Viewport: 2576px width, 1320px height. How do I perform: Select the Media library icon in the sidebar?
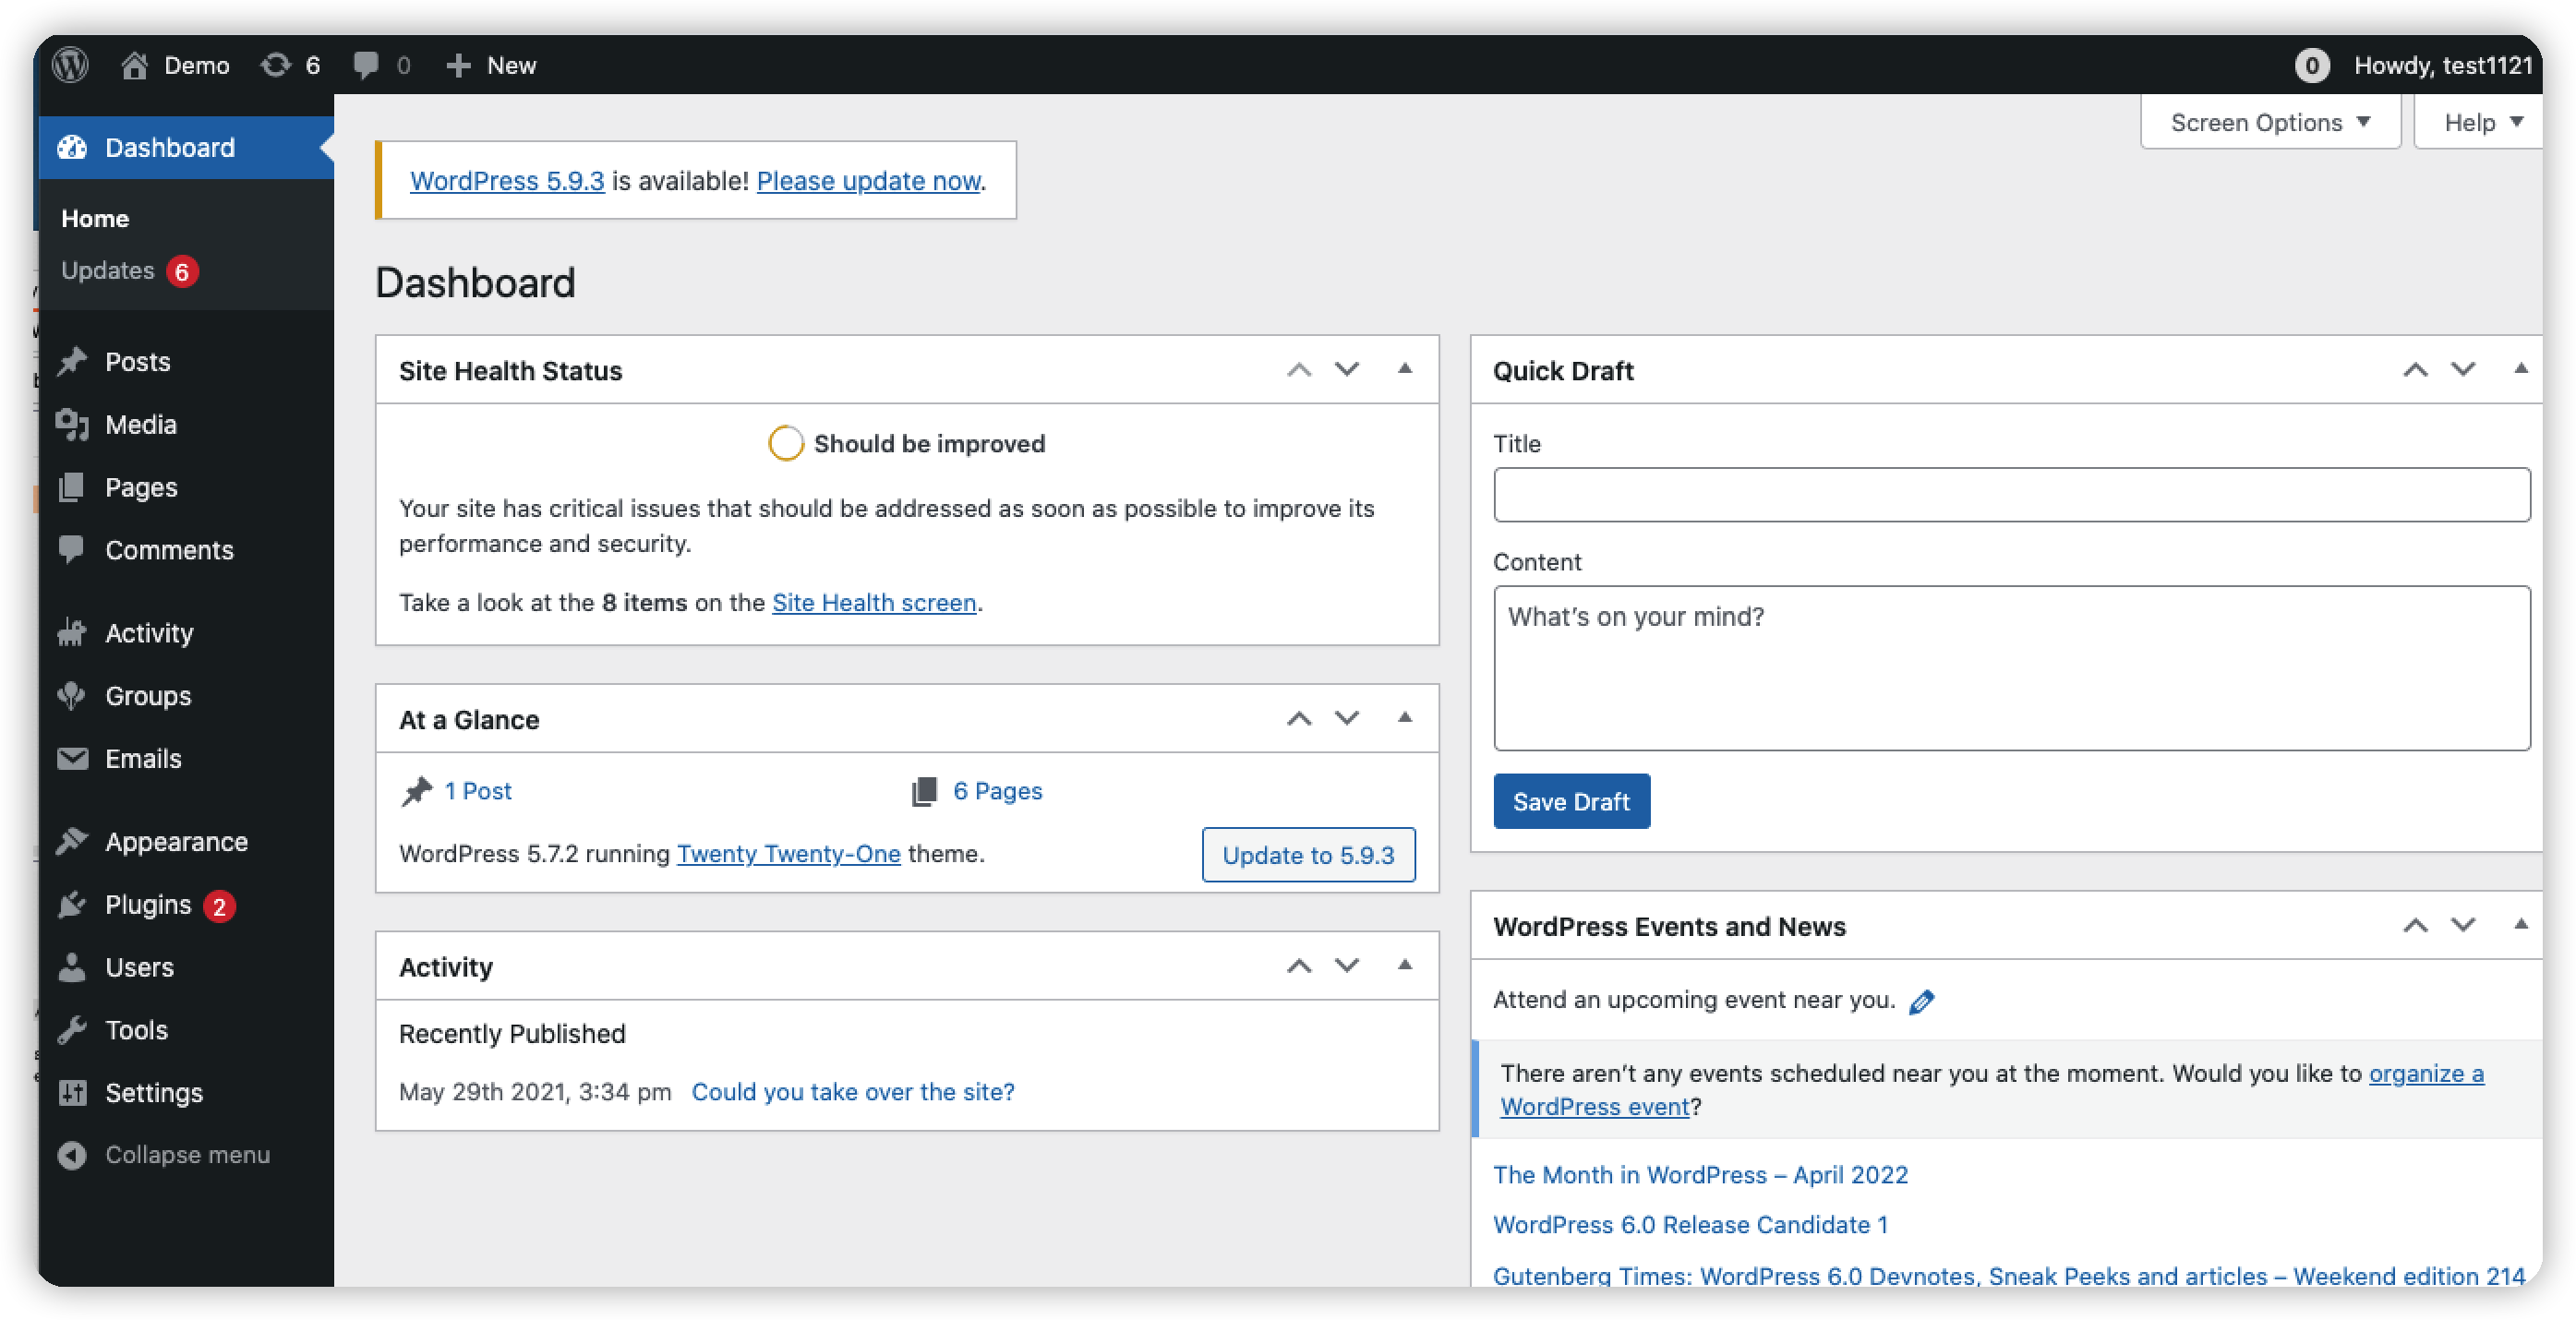(73, 424)
